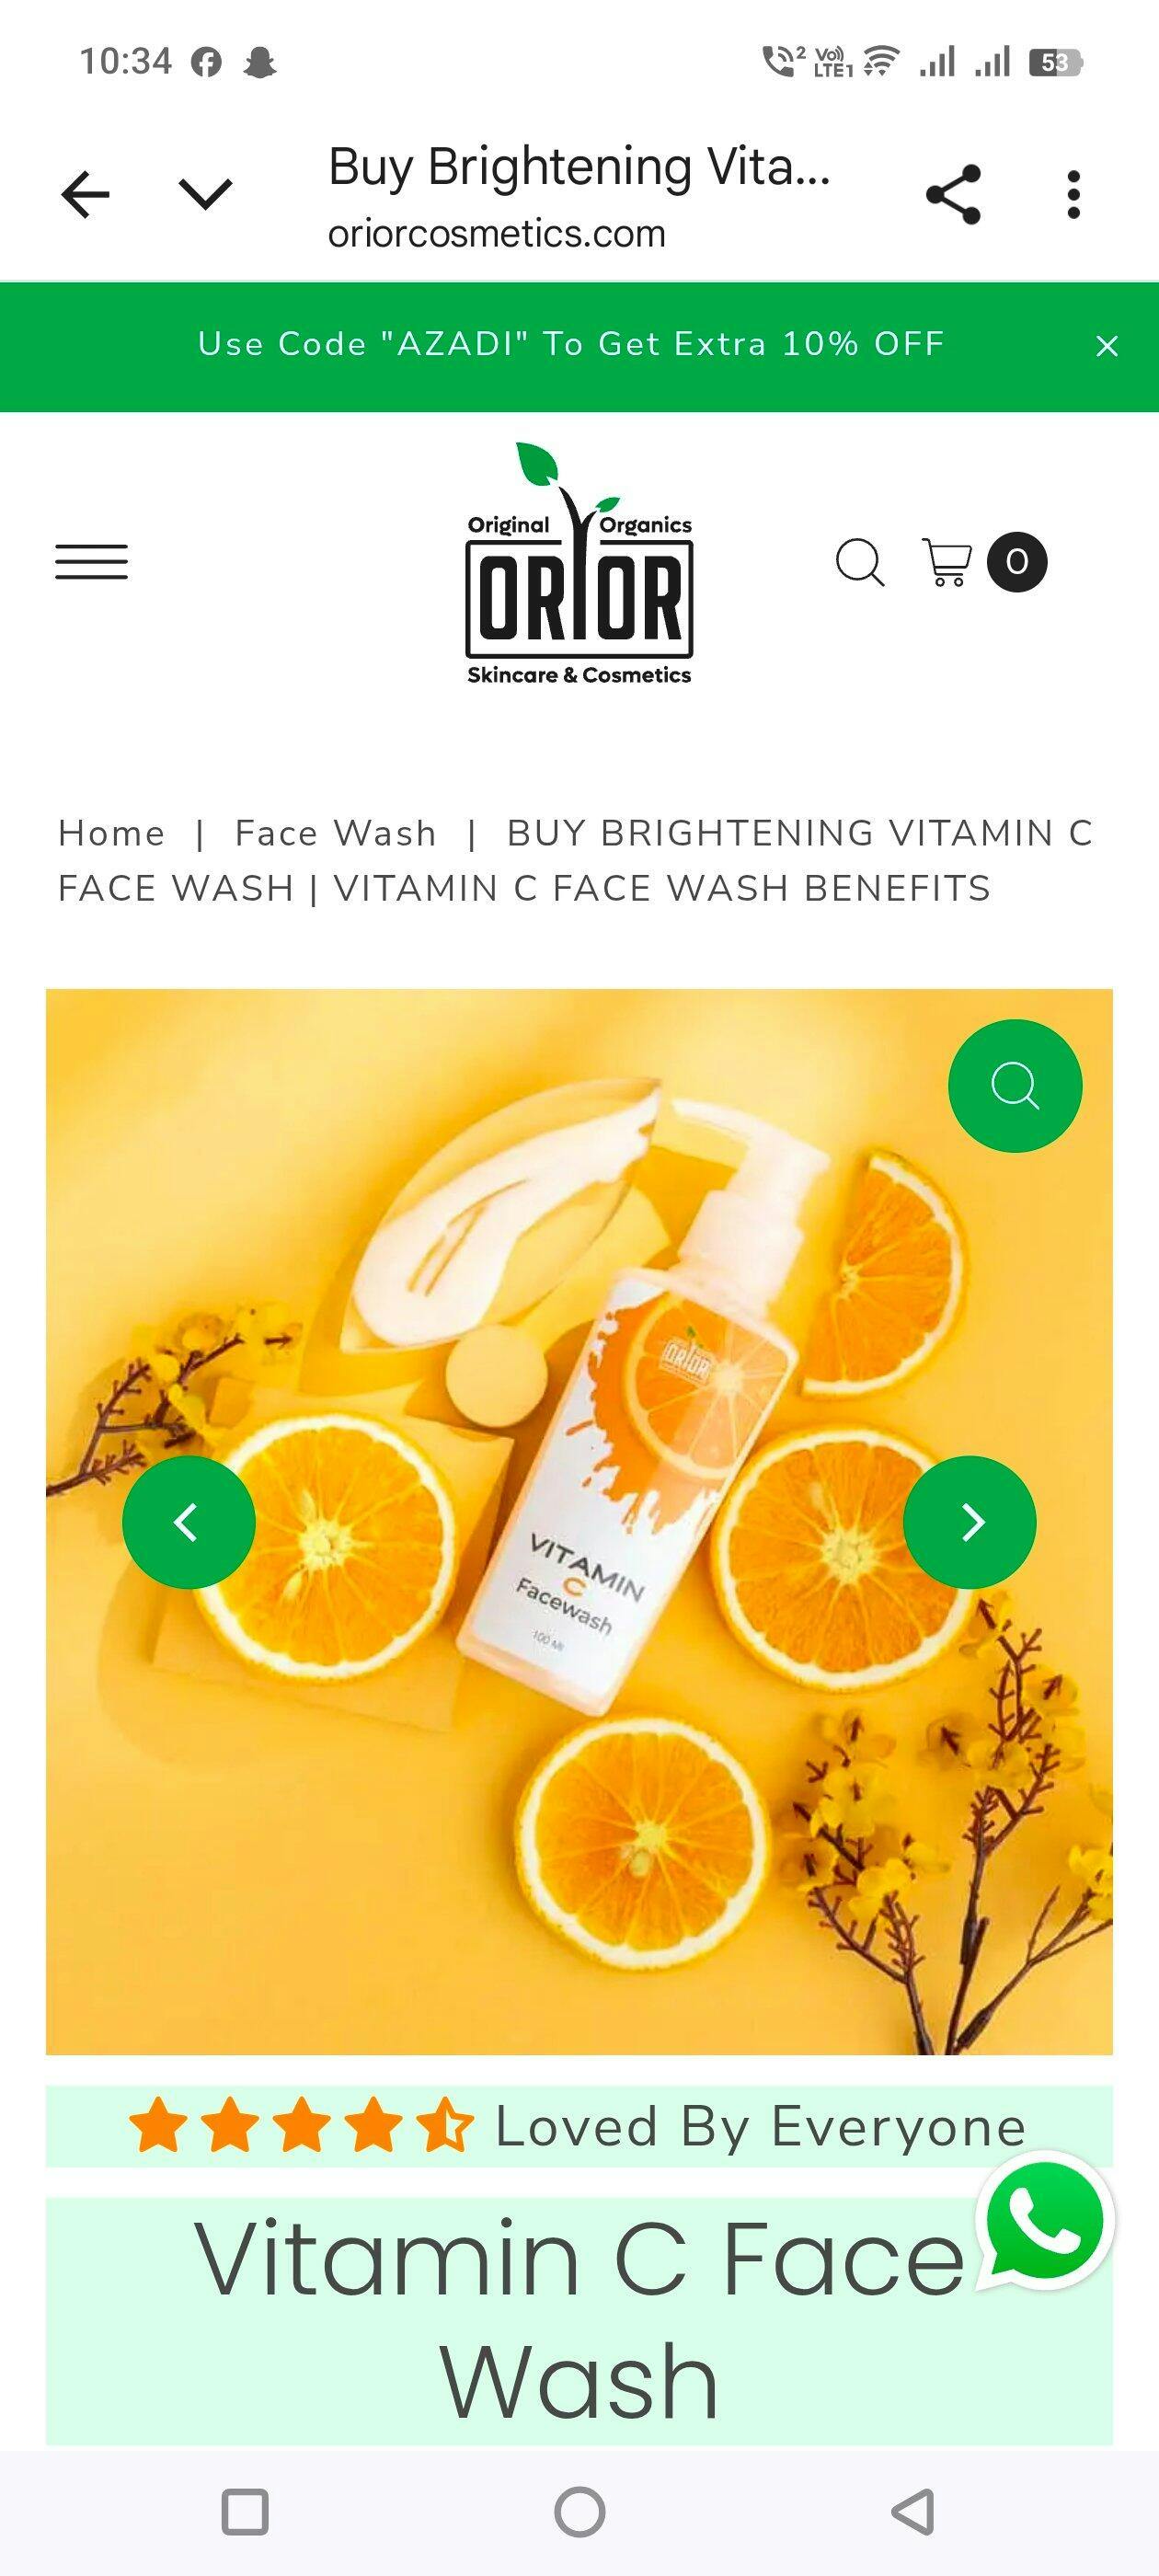
Task: Open the browser three-dot menu
Action: 1073,195
